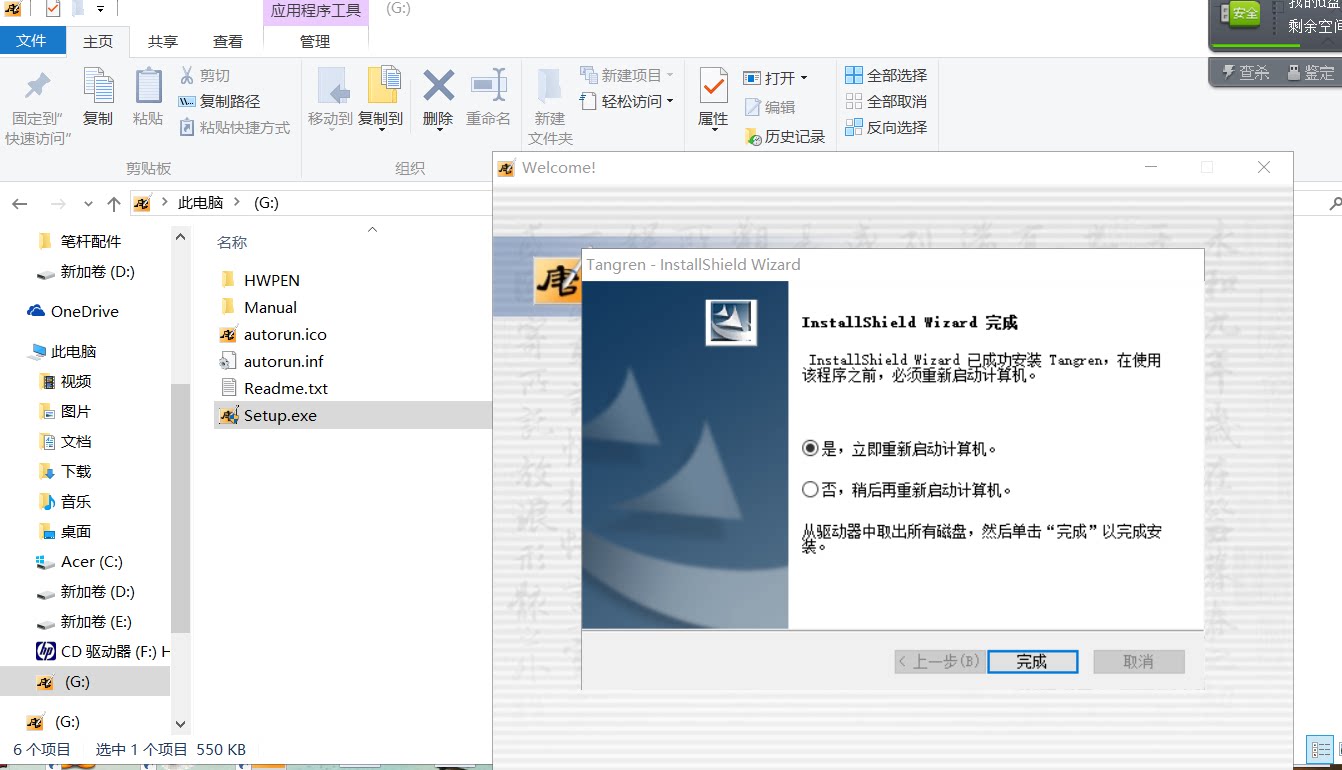Switch to details view icon
The height and width of the screenshot is (770, 1342).
click(x=1320, y=749)
